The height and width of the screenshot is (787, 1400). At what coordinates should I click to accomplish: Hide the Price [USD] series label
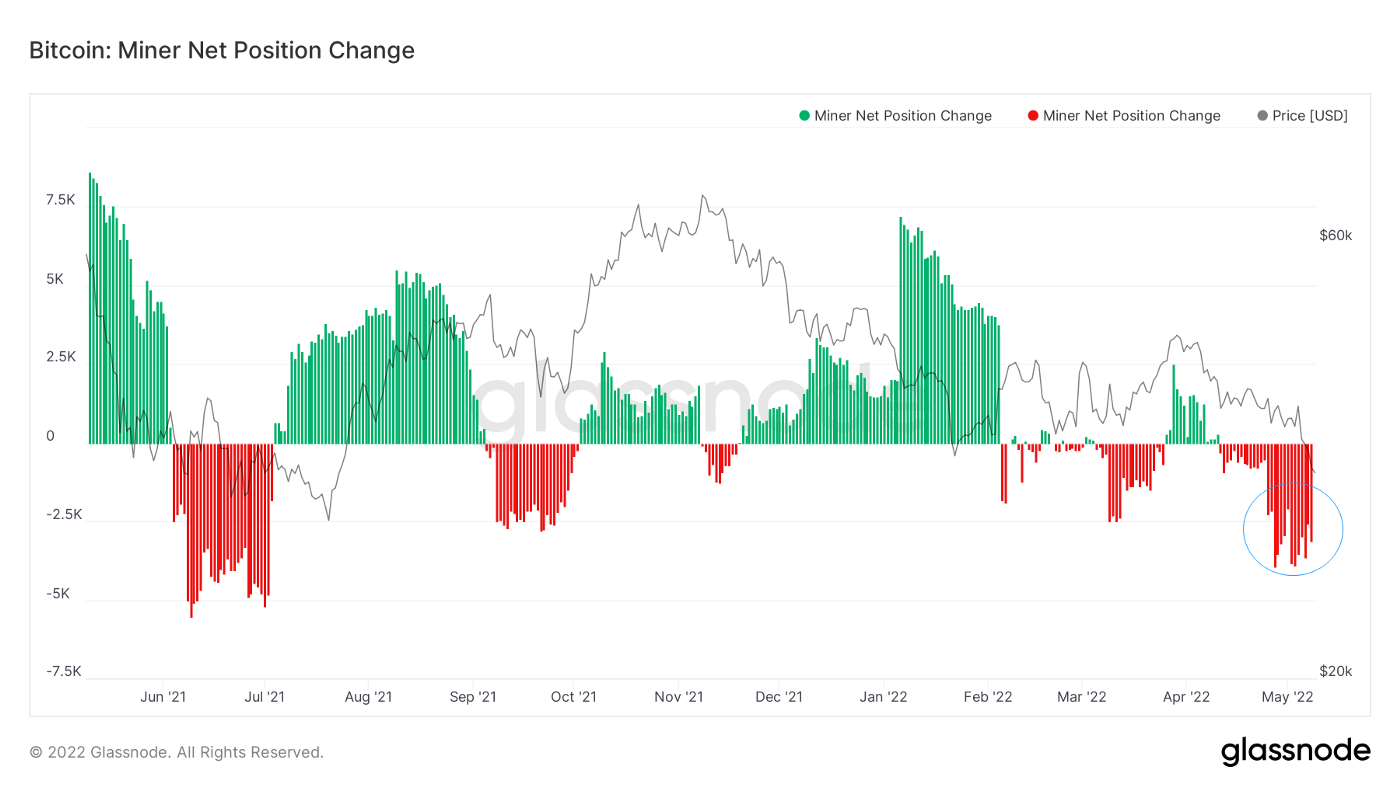coord(1310,116)
